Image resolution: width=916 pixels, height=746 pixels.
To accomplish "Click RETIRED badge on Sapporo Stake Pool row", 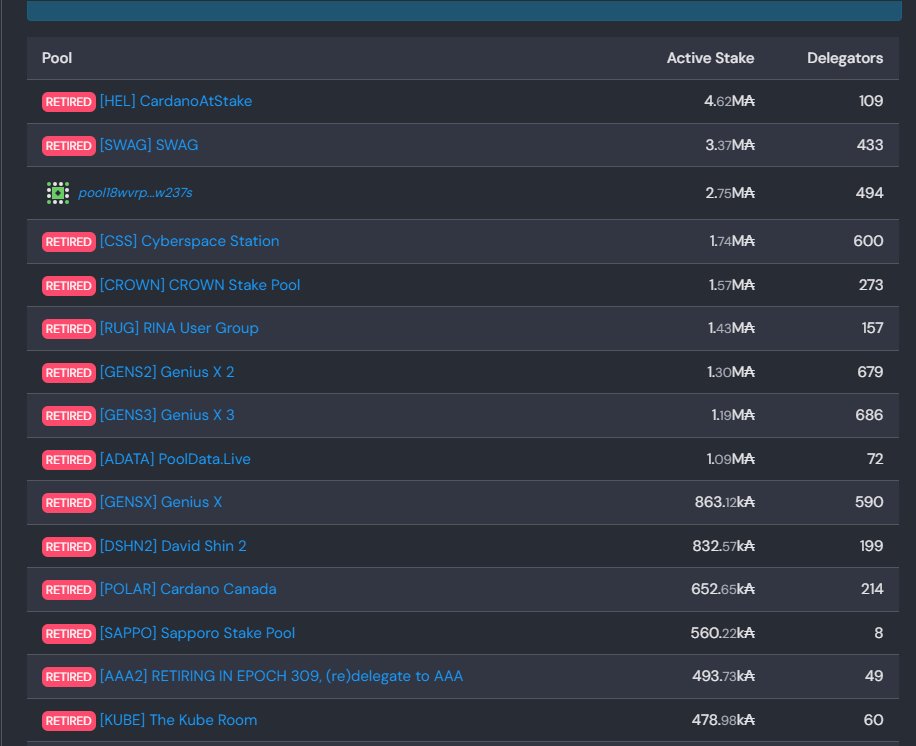I will [x=68, y=633].
